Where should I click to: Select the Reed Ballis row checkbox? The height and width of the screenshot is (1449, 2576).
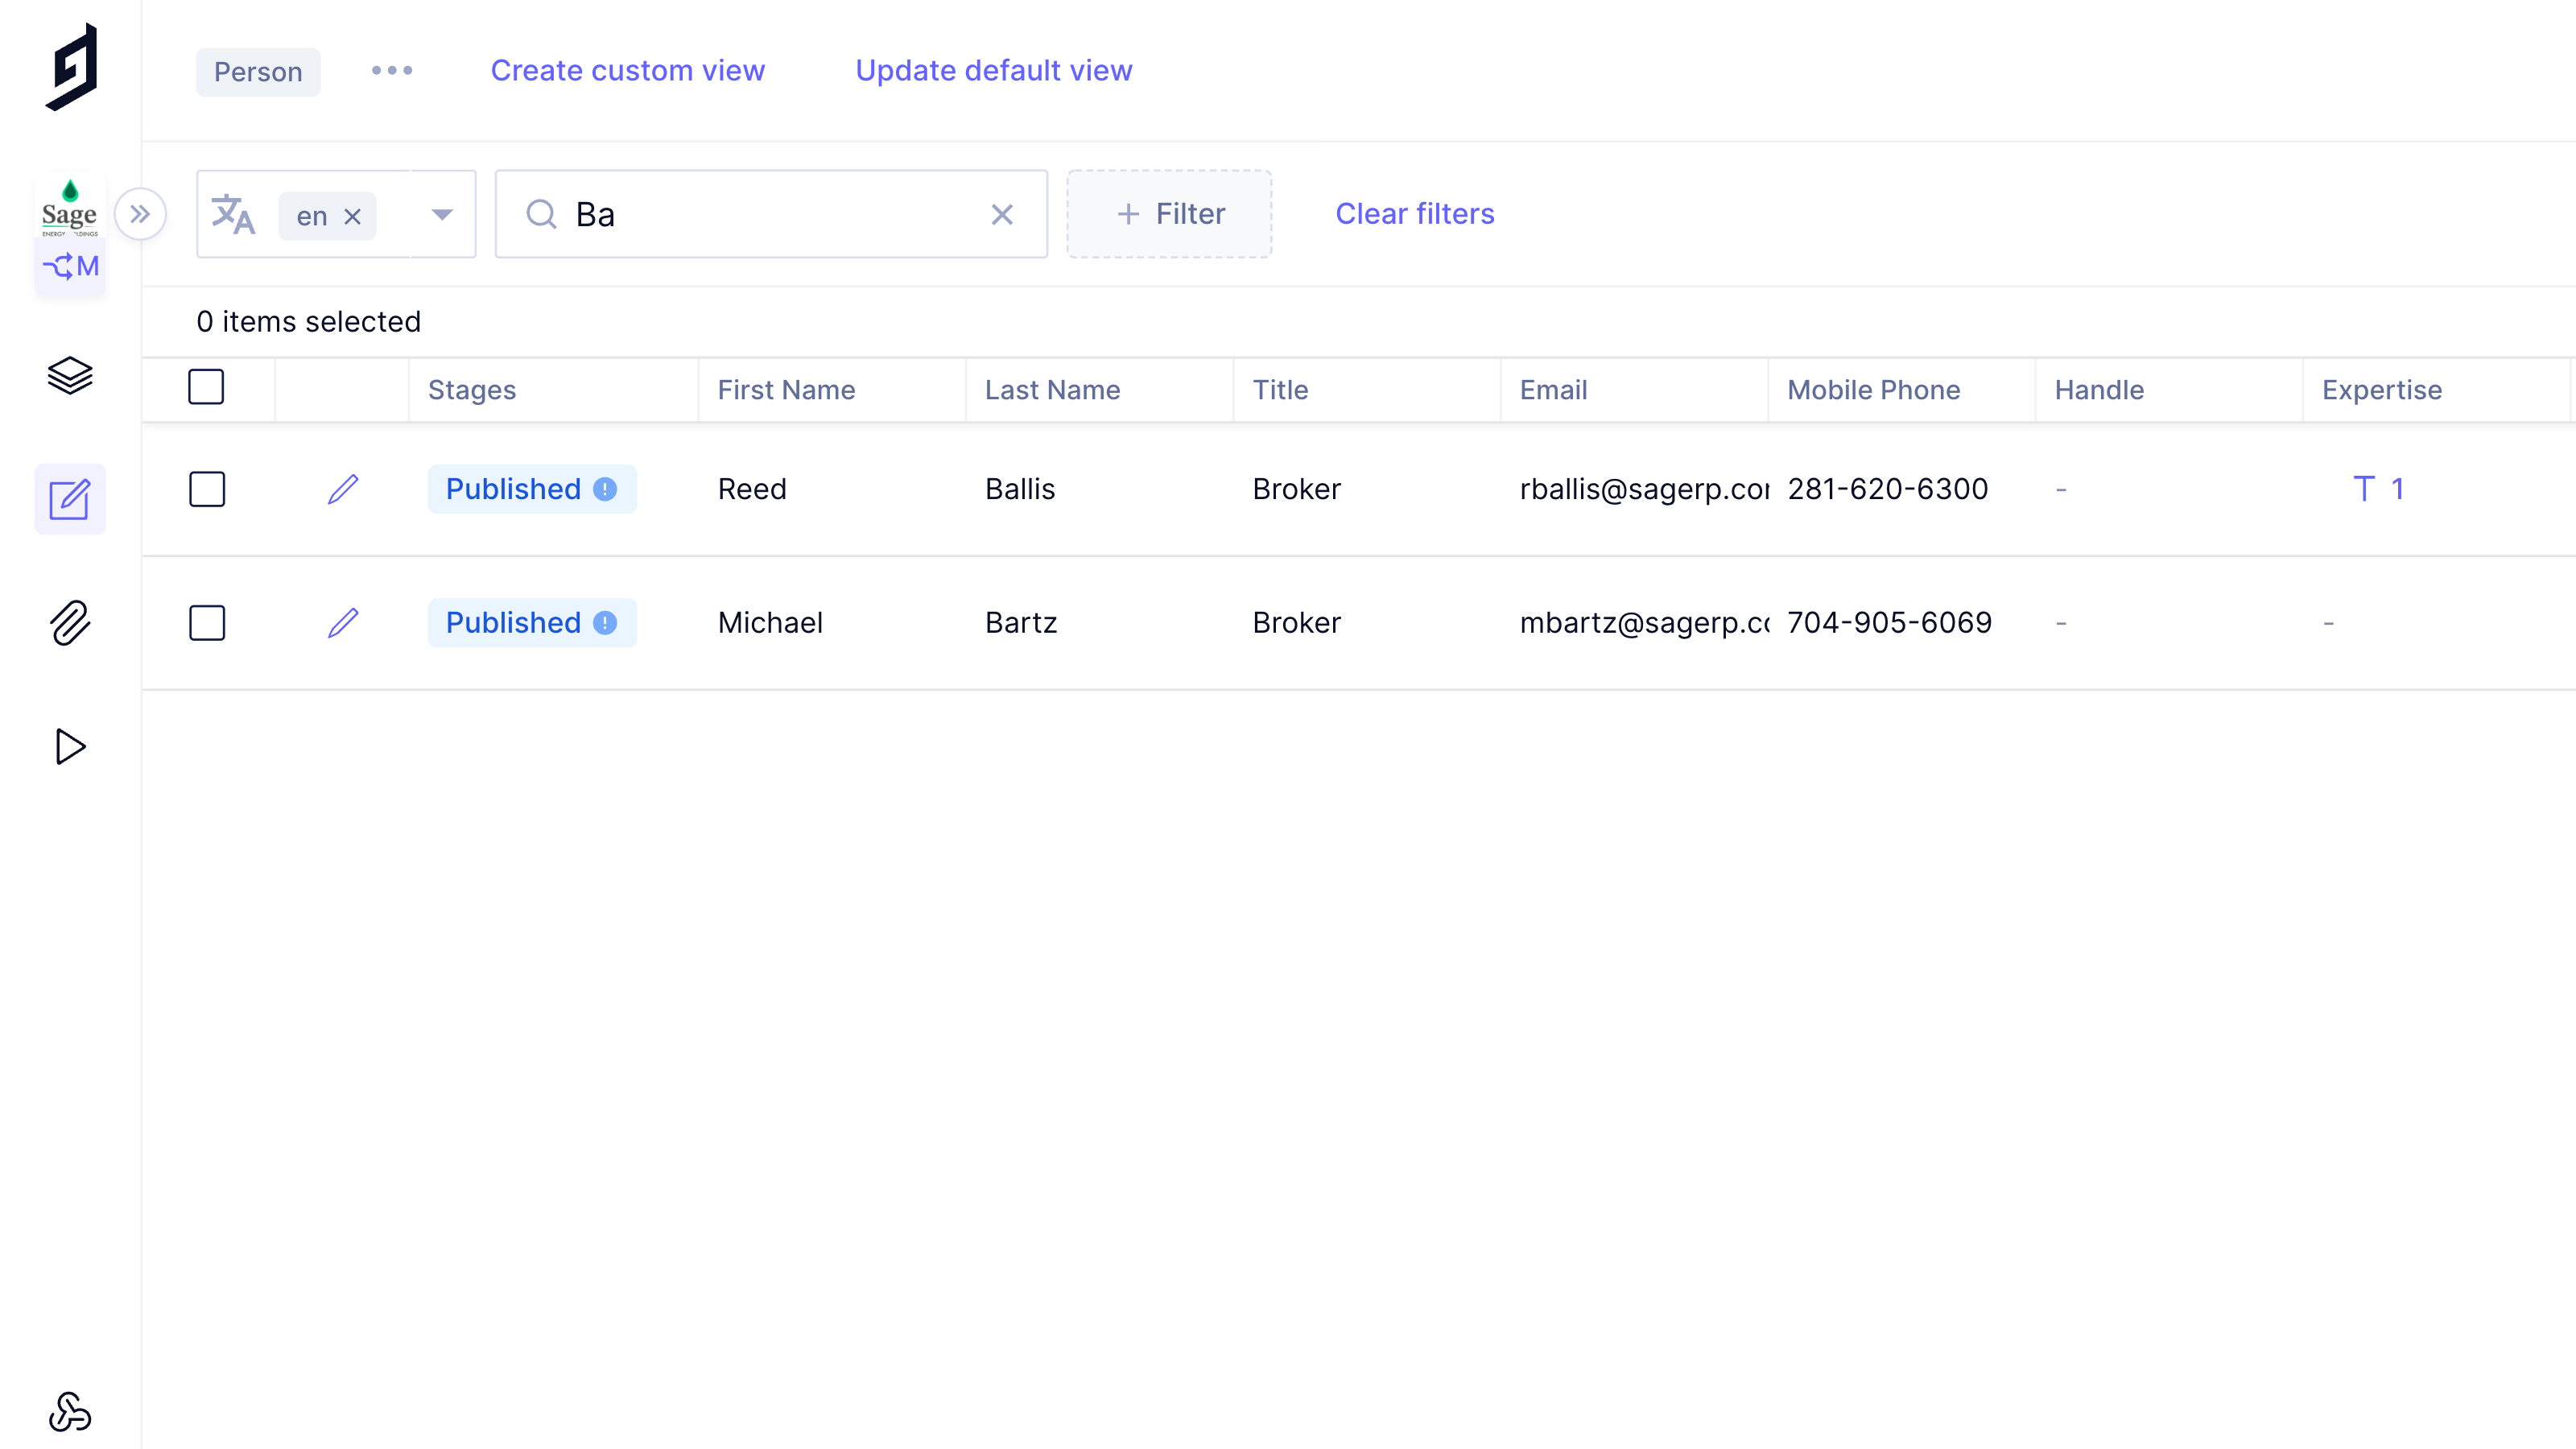(x=207, y=489)
